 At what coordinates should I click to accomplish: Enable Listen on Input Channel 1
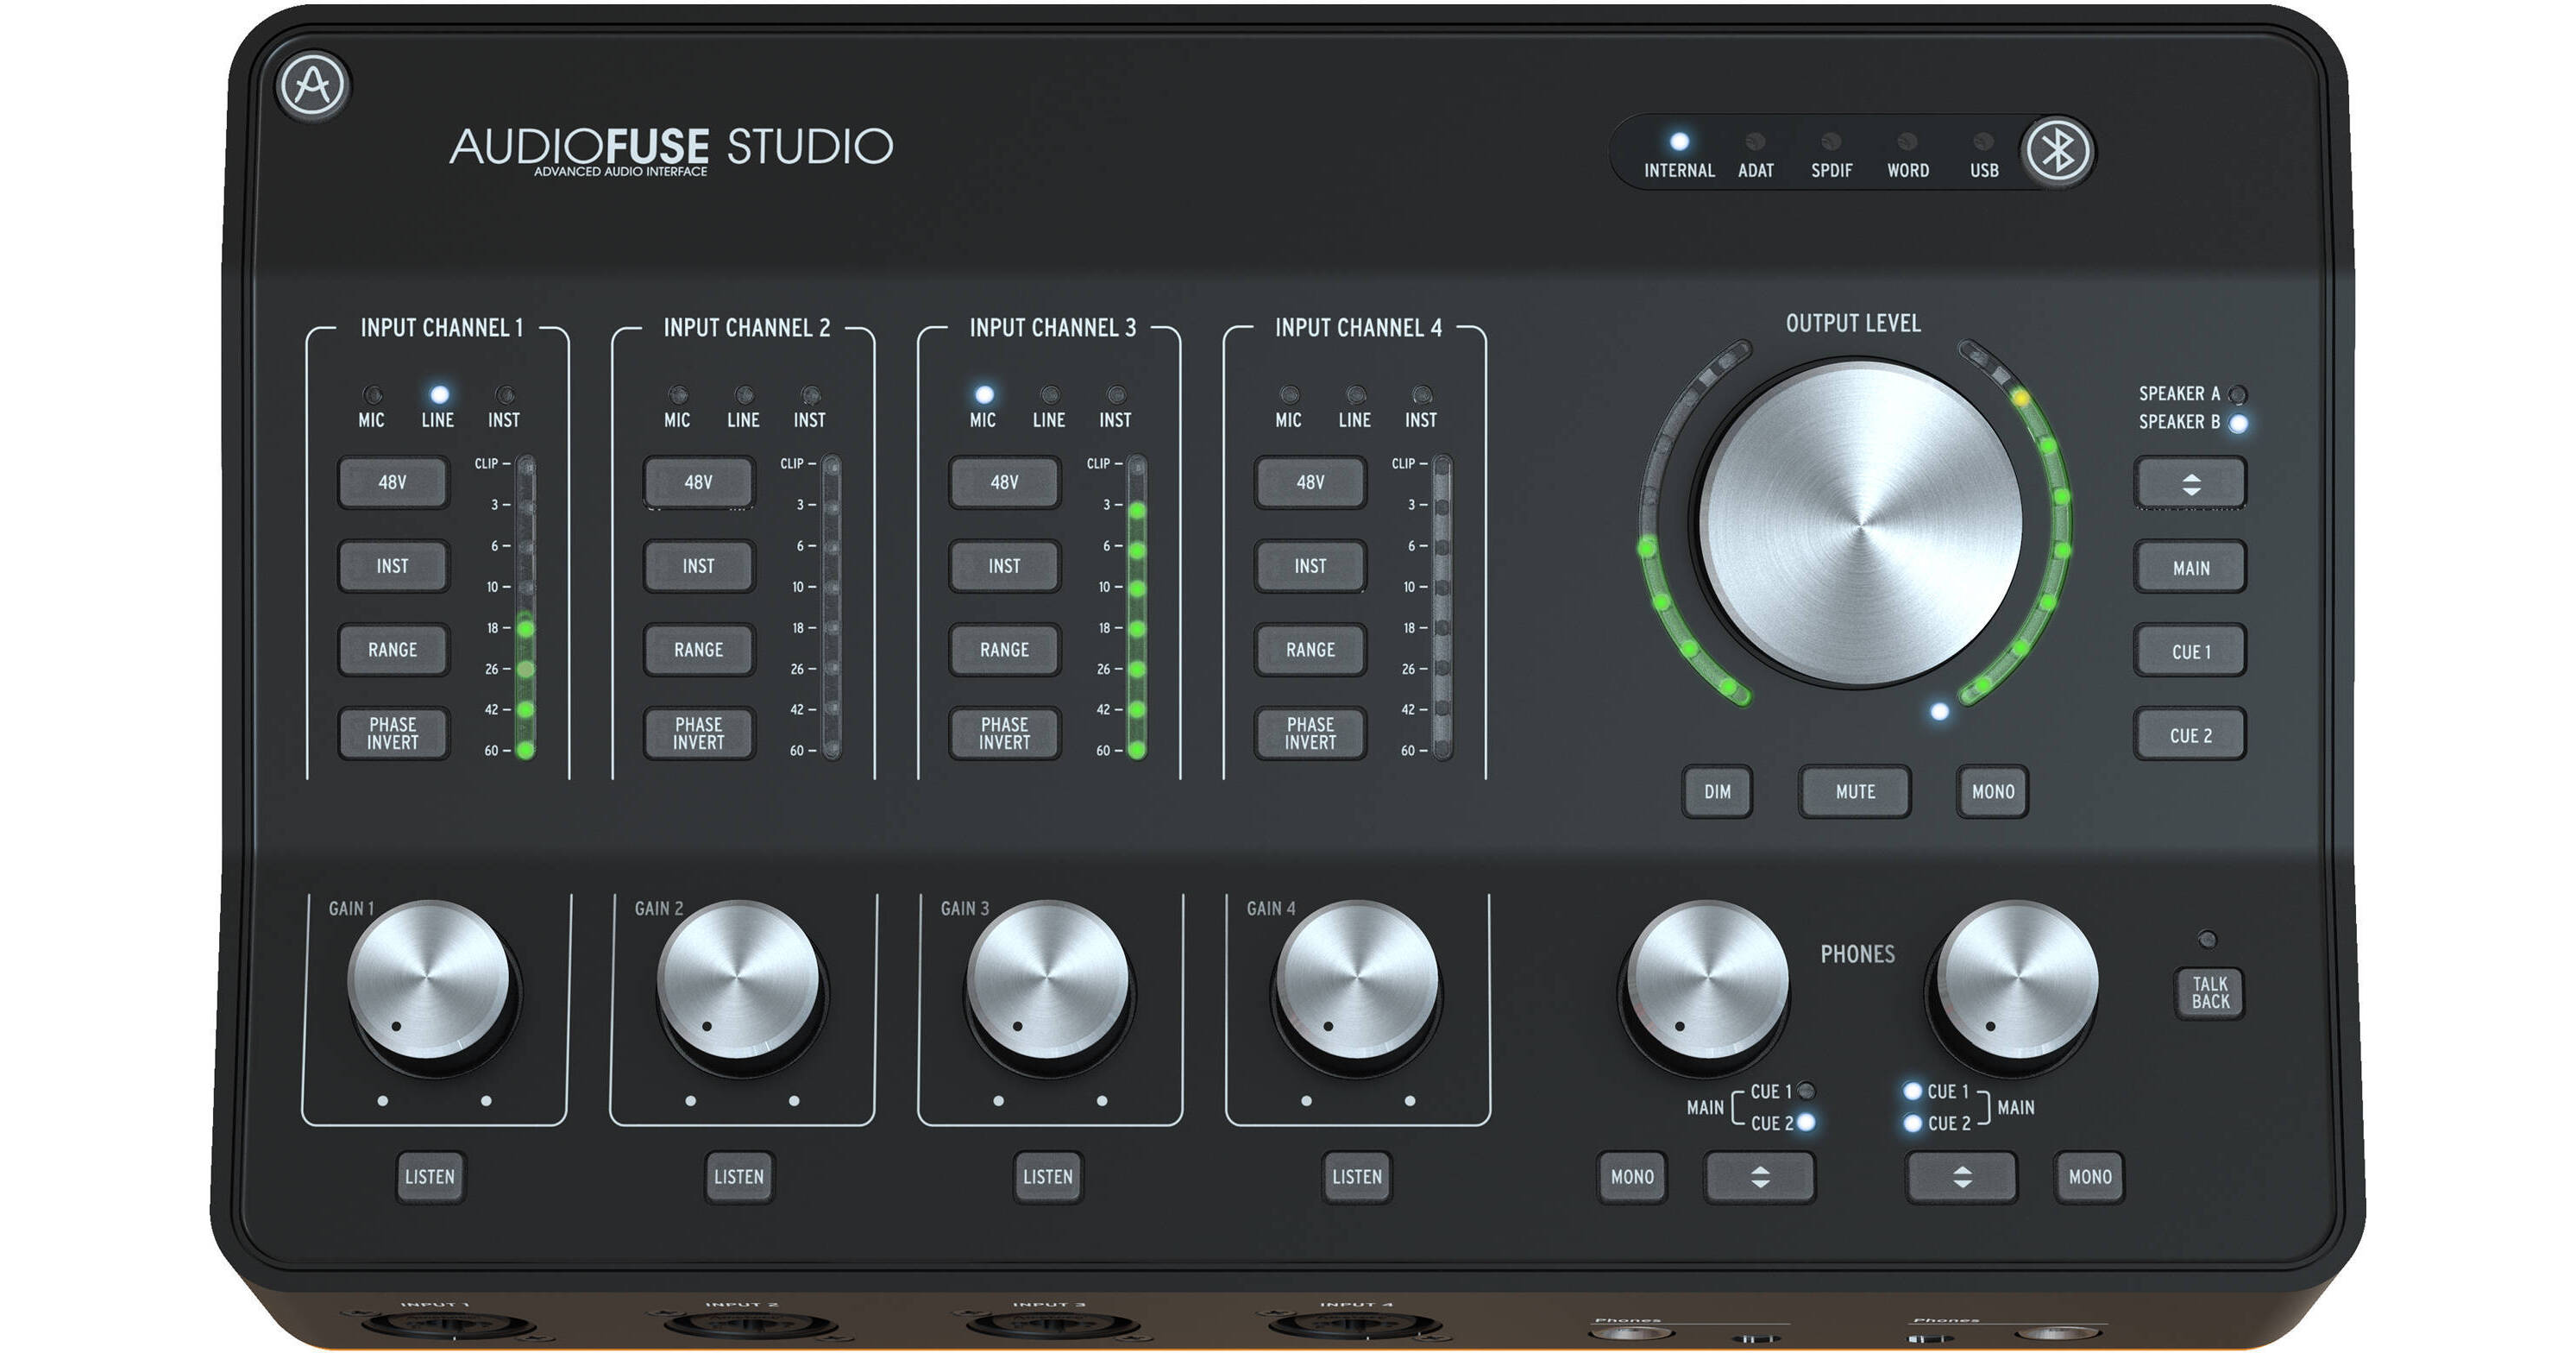(430, 1176)
